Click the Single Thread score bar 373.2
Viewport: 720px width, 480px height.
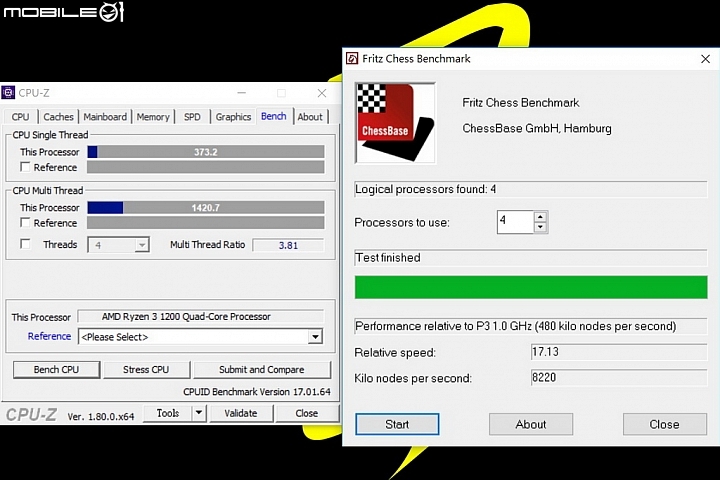[x=206, y=152]
